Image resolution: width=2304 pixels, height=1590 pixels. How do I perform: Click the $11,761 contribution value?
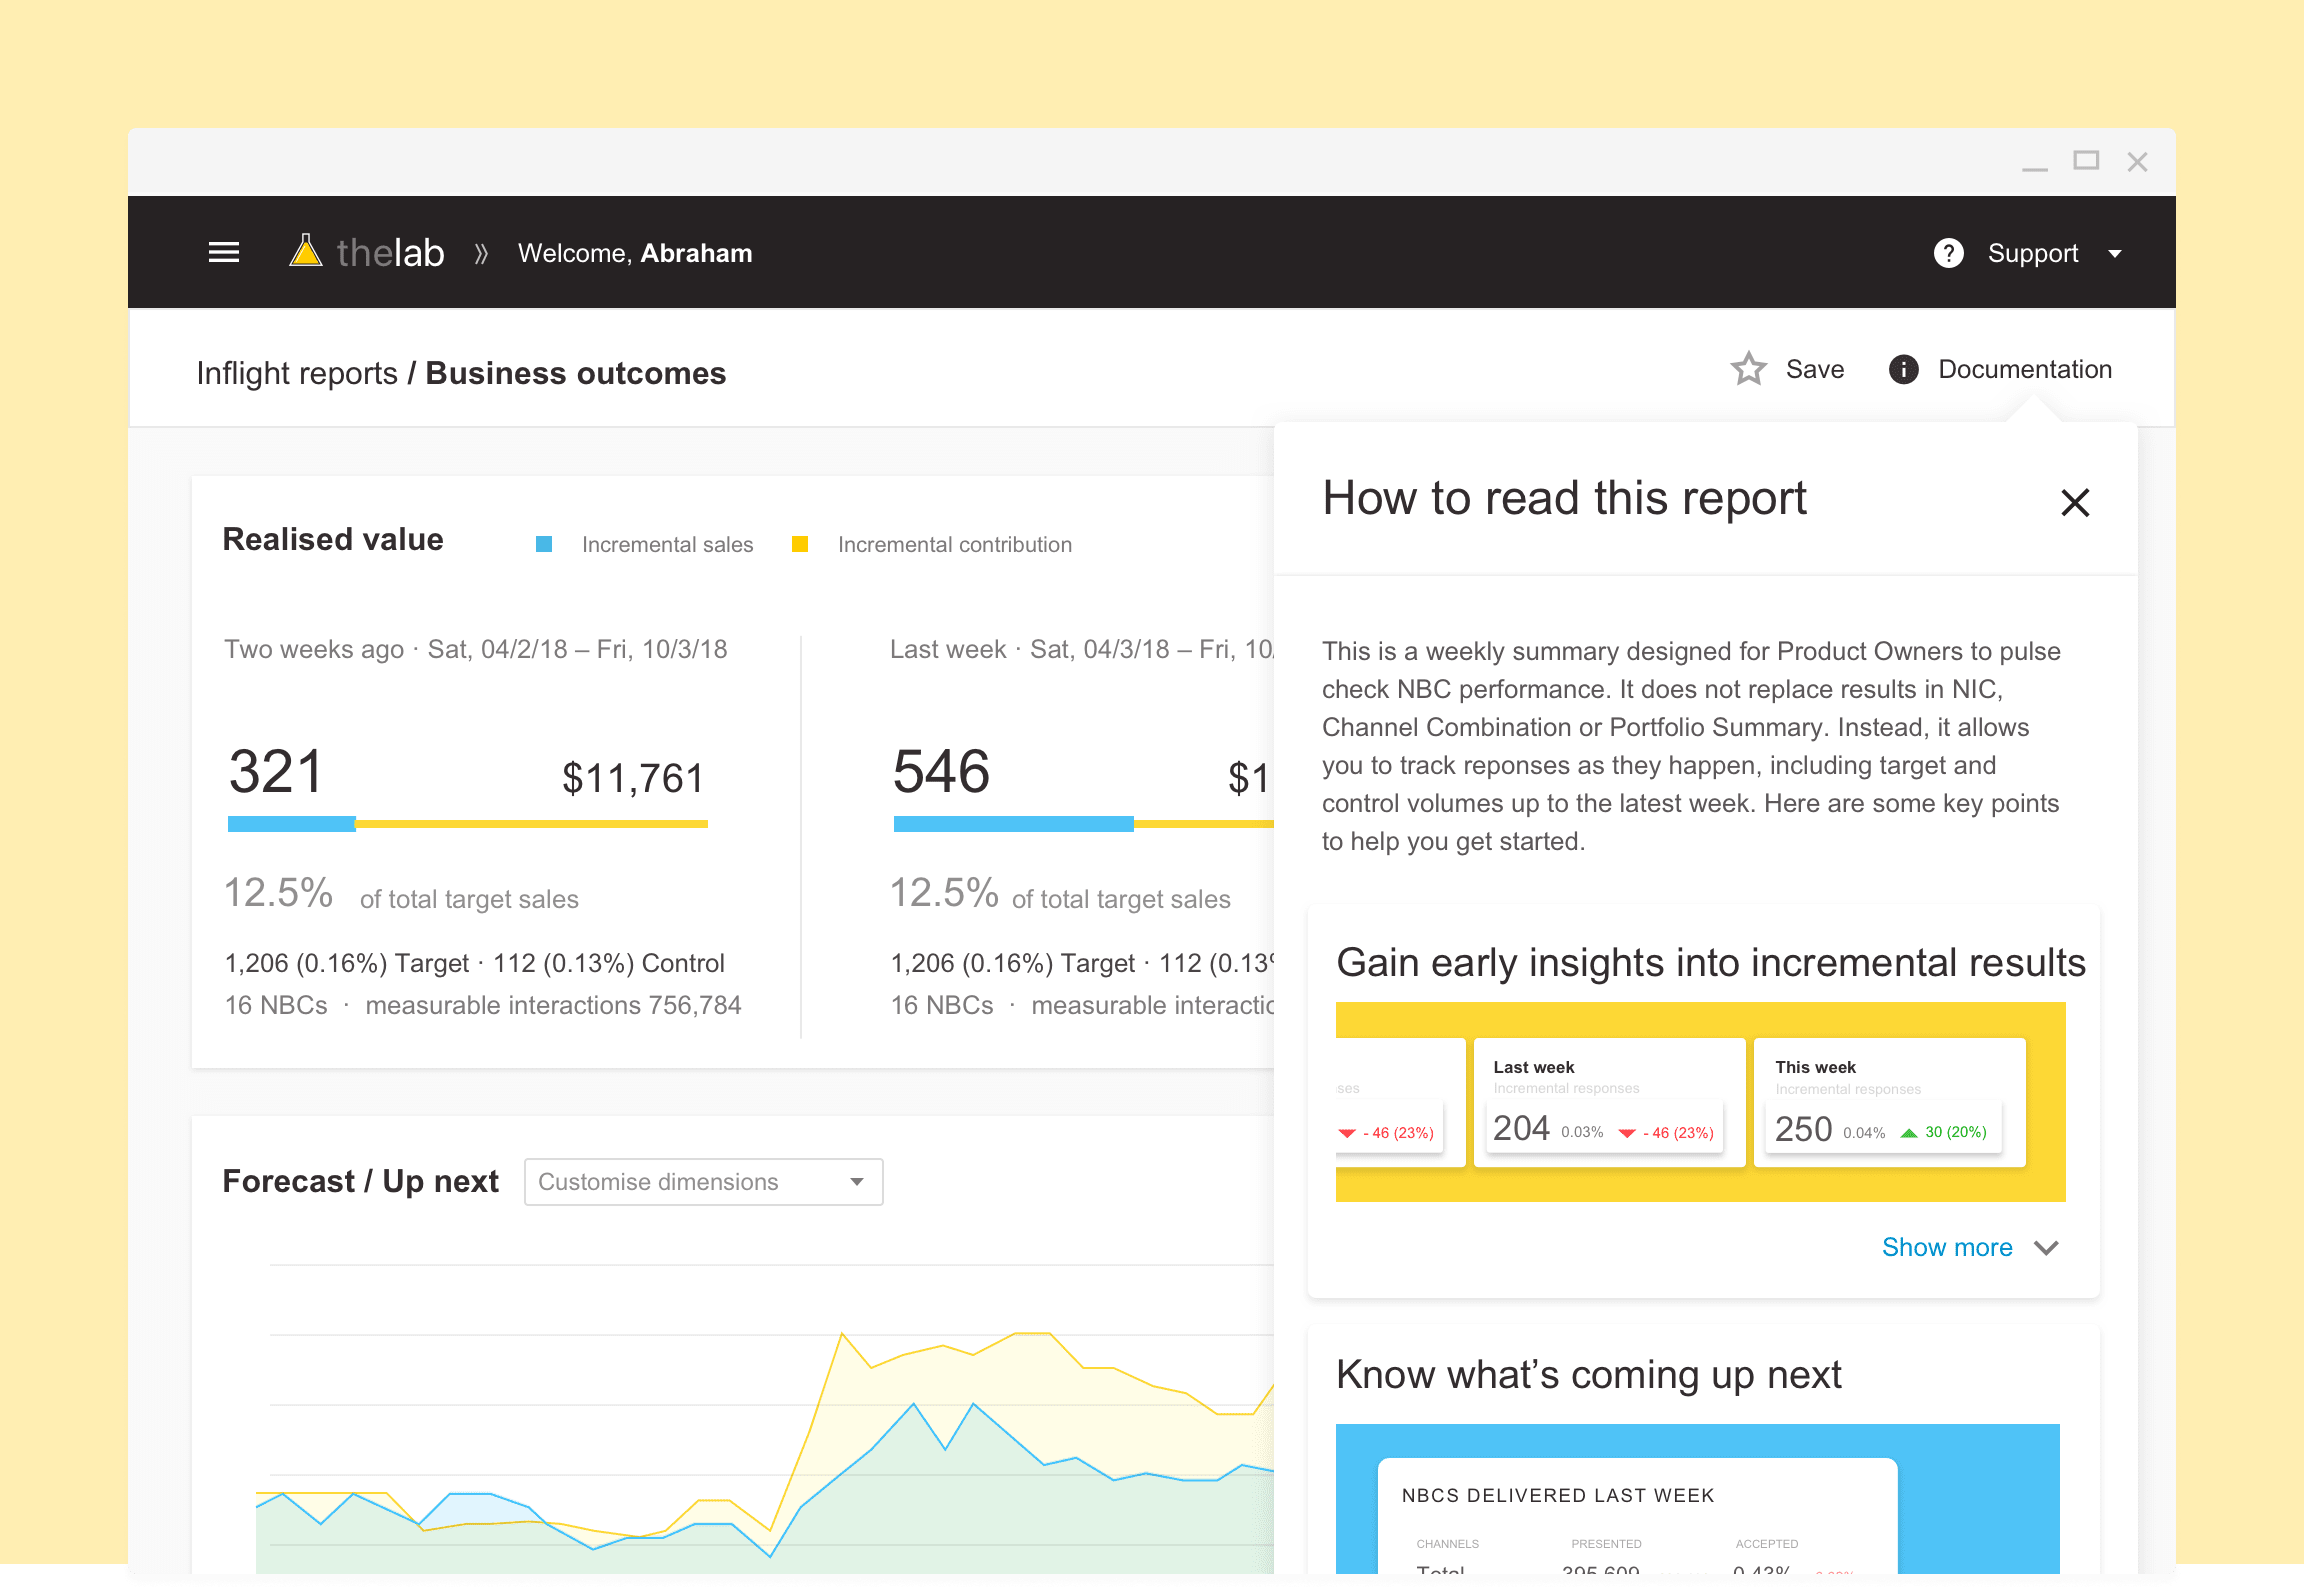coord(633,778)
